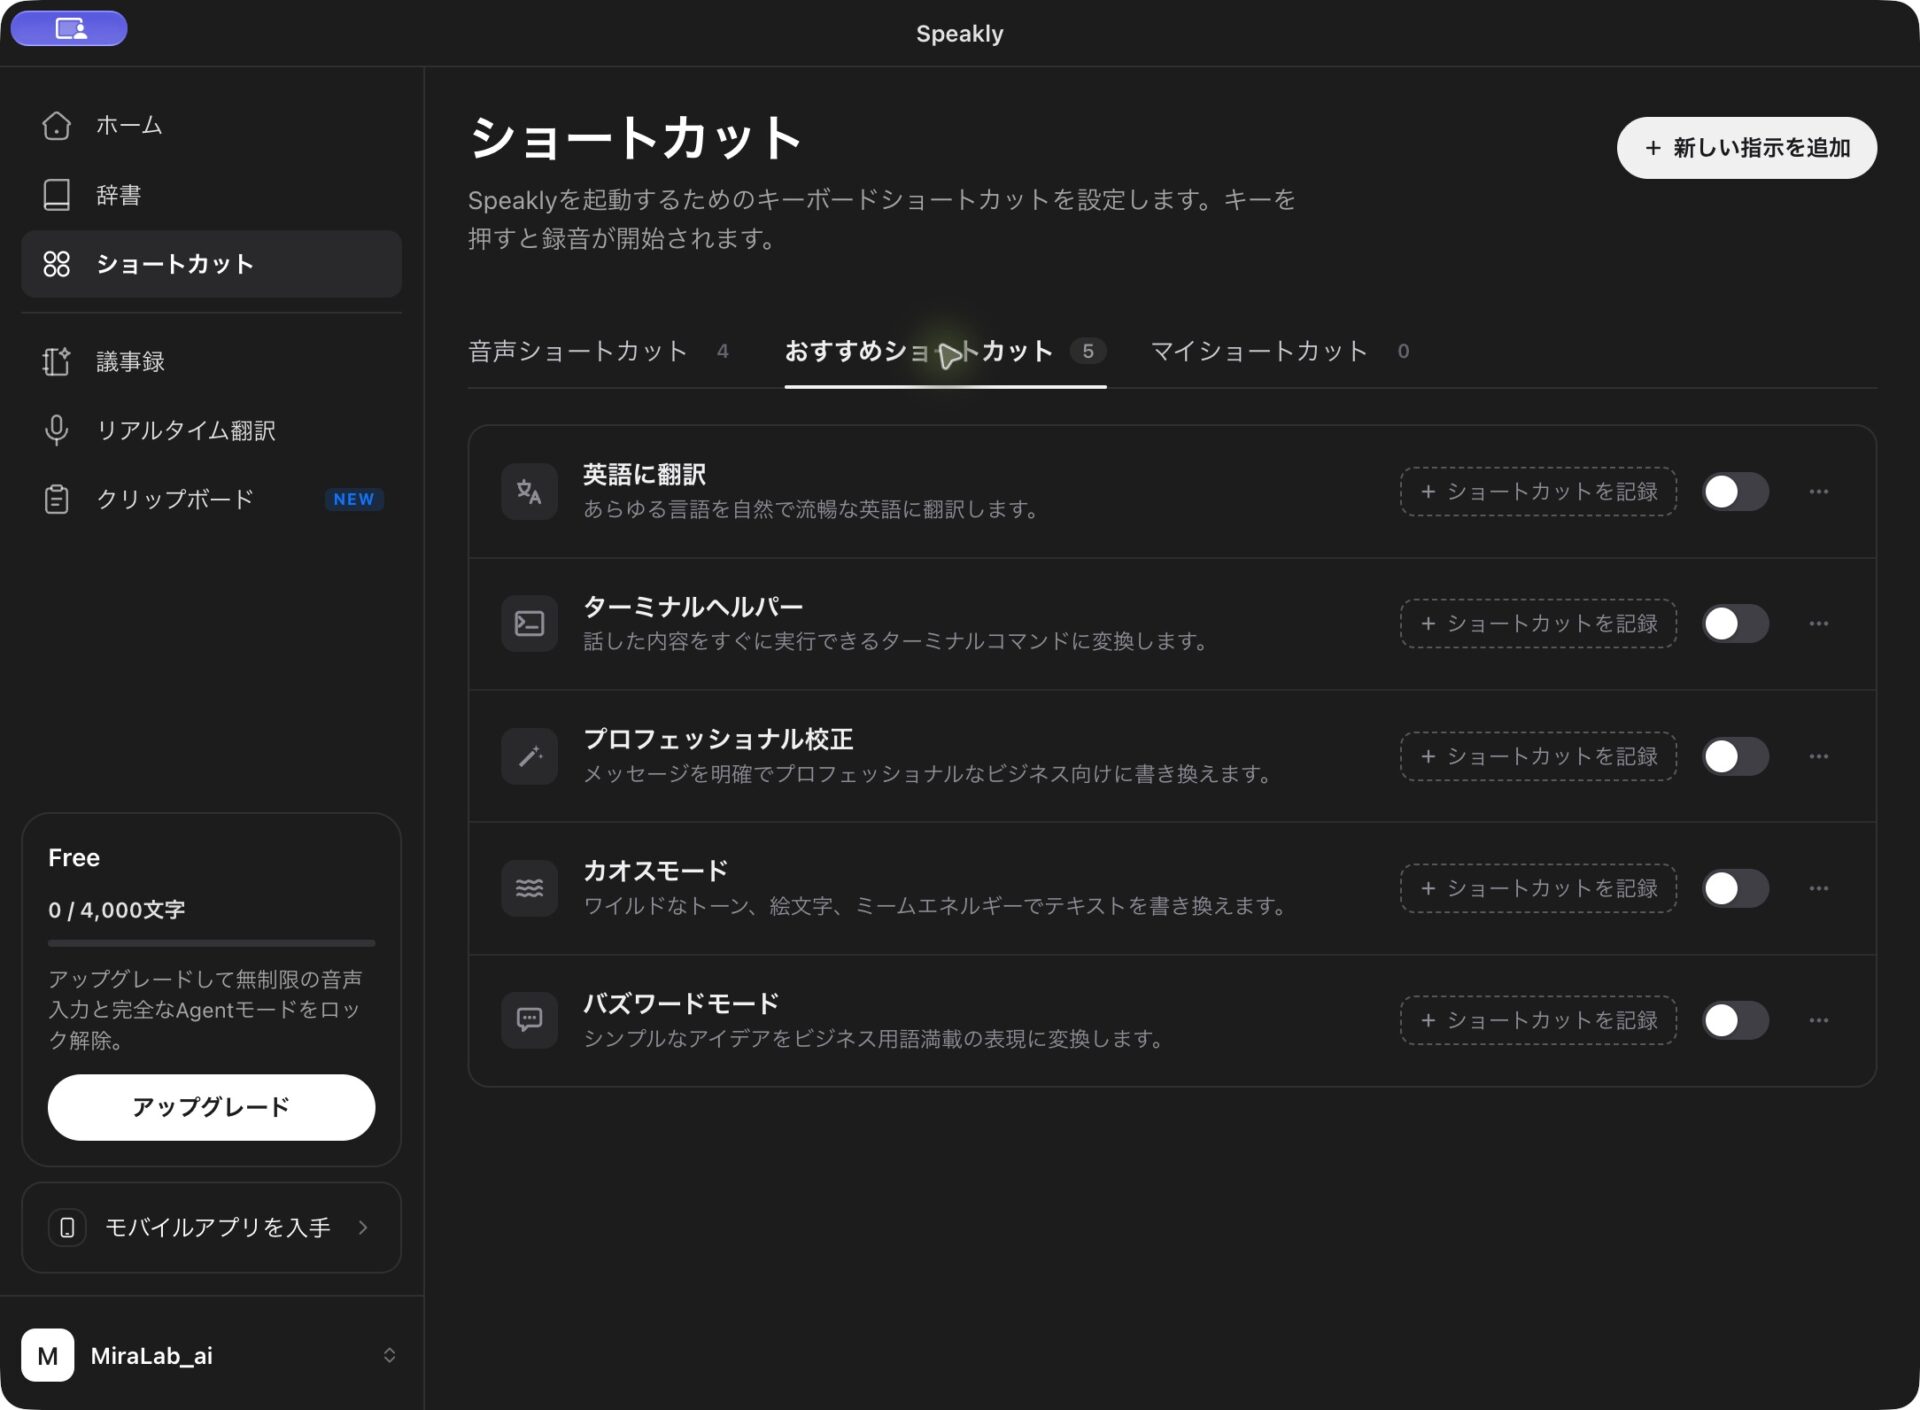Click the phone icon beside モバイルアプリを入手
The height and width of the screenshot is (1410, 1920).
pos(67,1227)
